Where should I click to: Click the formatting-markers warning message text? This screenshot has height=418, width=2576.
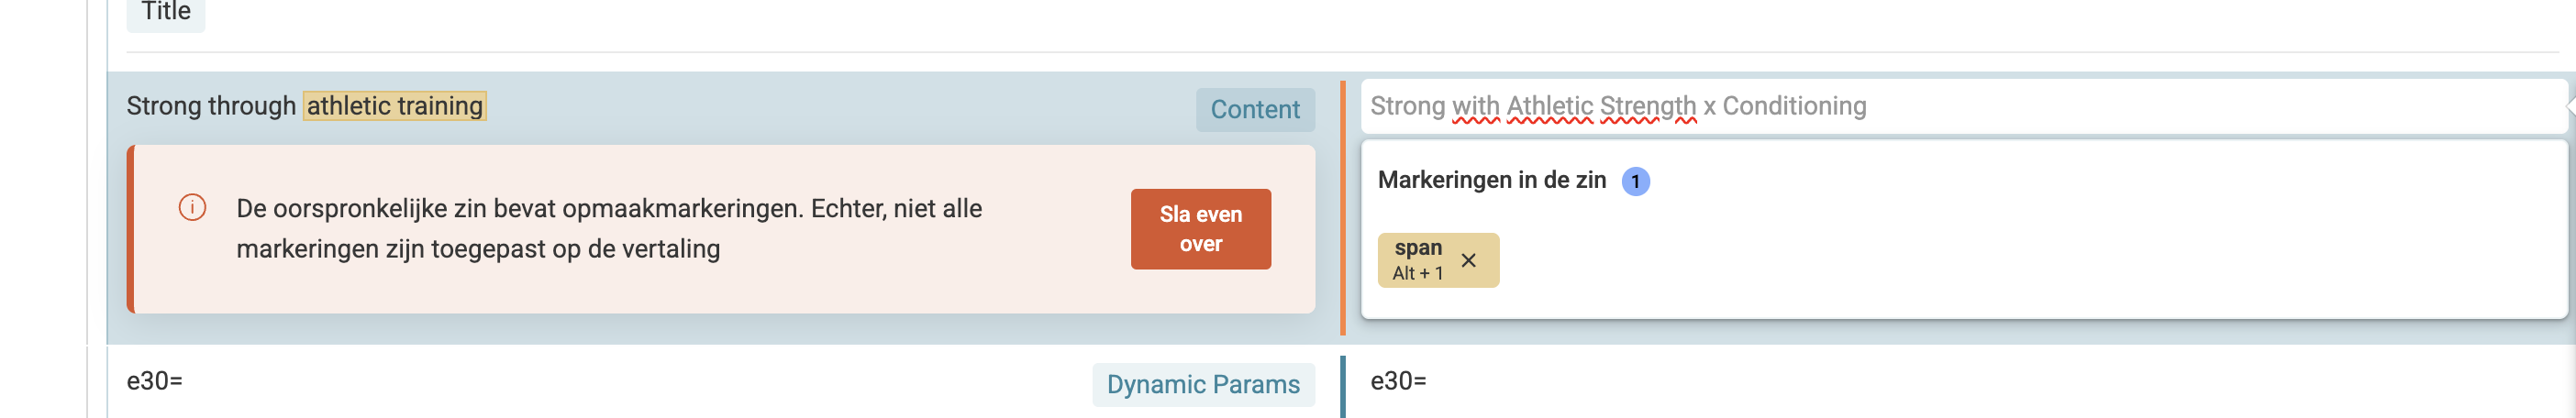(x=608, y=229)
